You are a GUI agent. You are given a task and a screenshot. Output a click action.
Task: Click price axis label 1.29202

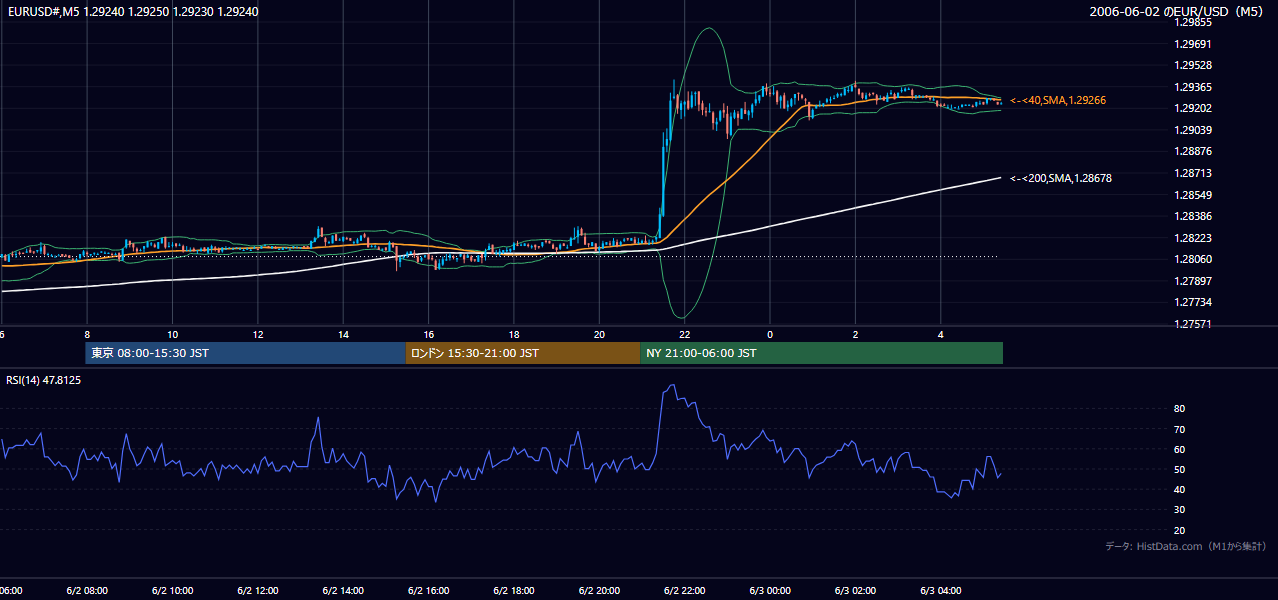(x=1193, y=108)
